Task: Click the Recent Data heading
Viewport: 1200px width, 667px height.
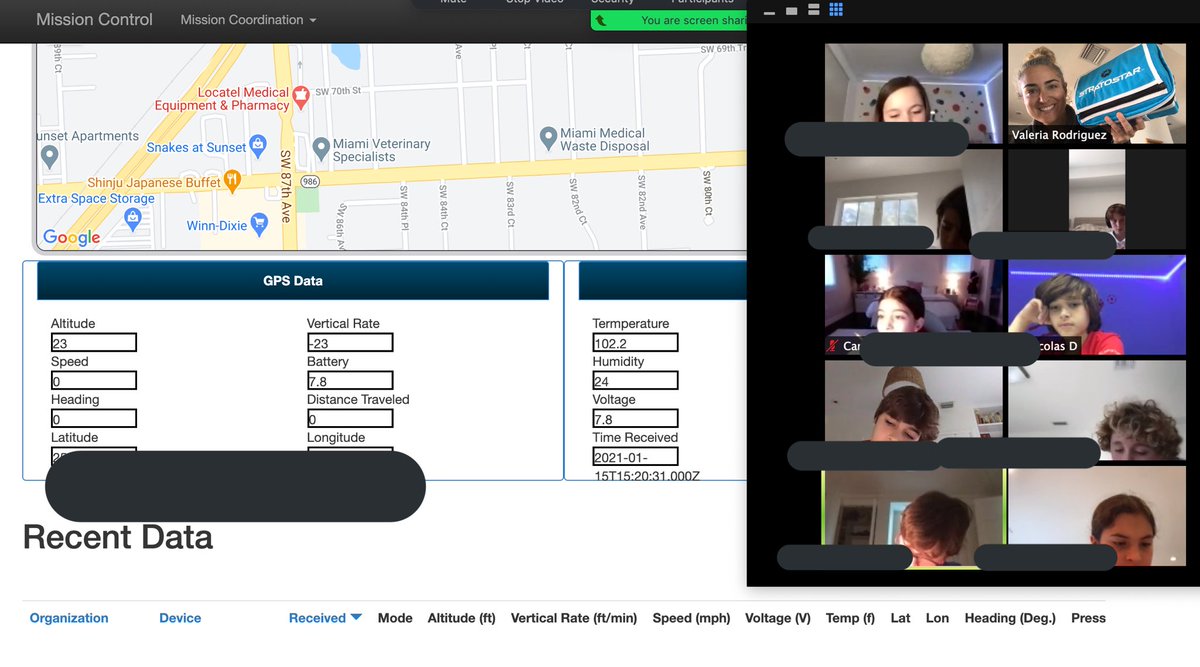Action: 118,537
